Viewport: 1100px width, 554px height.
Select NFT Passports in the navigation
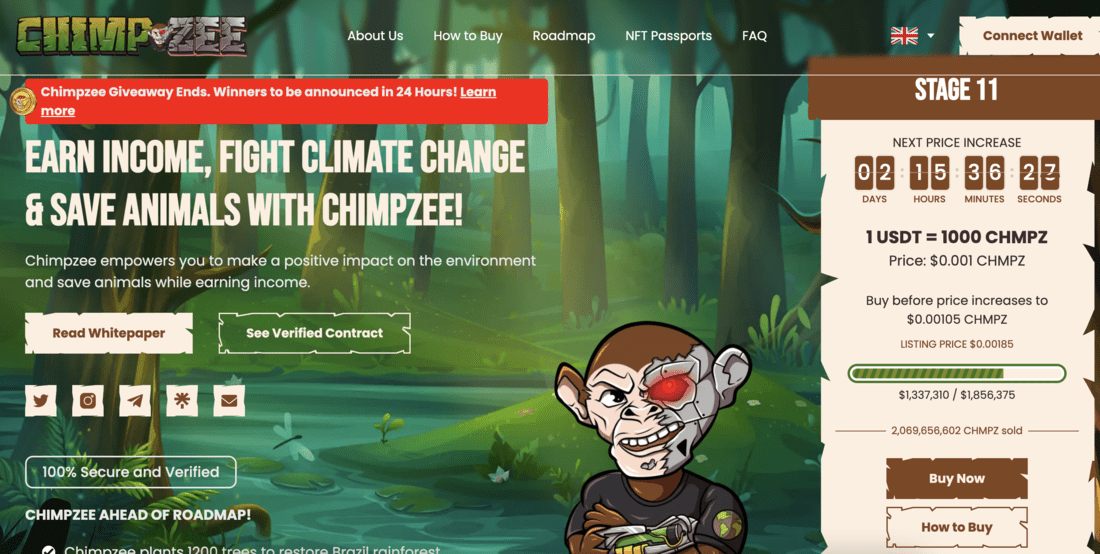[x=669, y=36]
